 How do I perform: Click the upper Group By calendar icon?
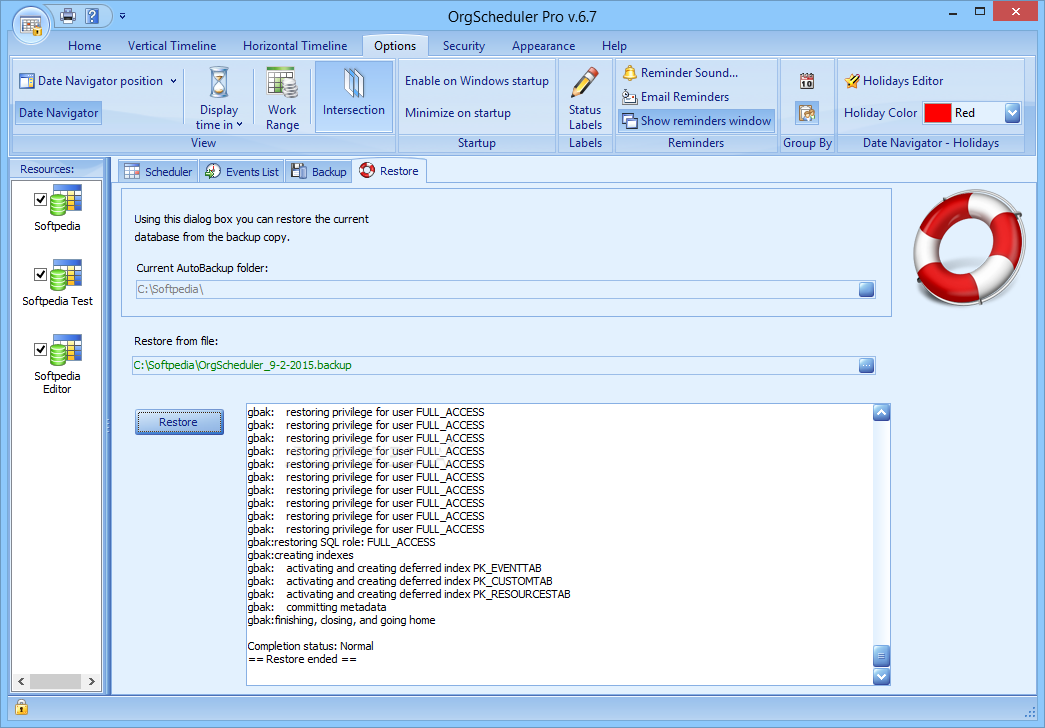[807, 81]
